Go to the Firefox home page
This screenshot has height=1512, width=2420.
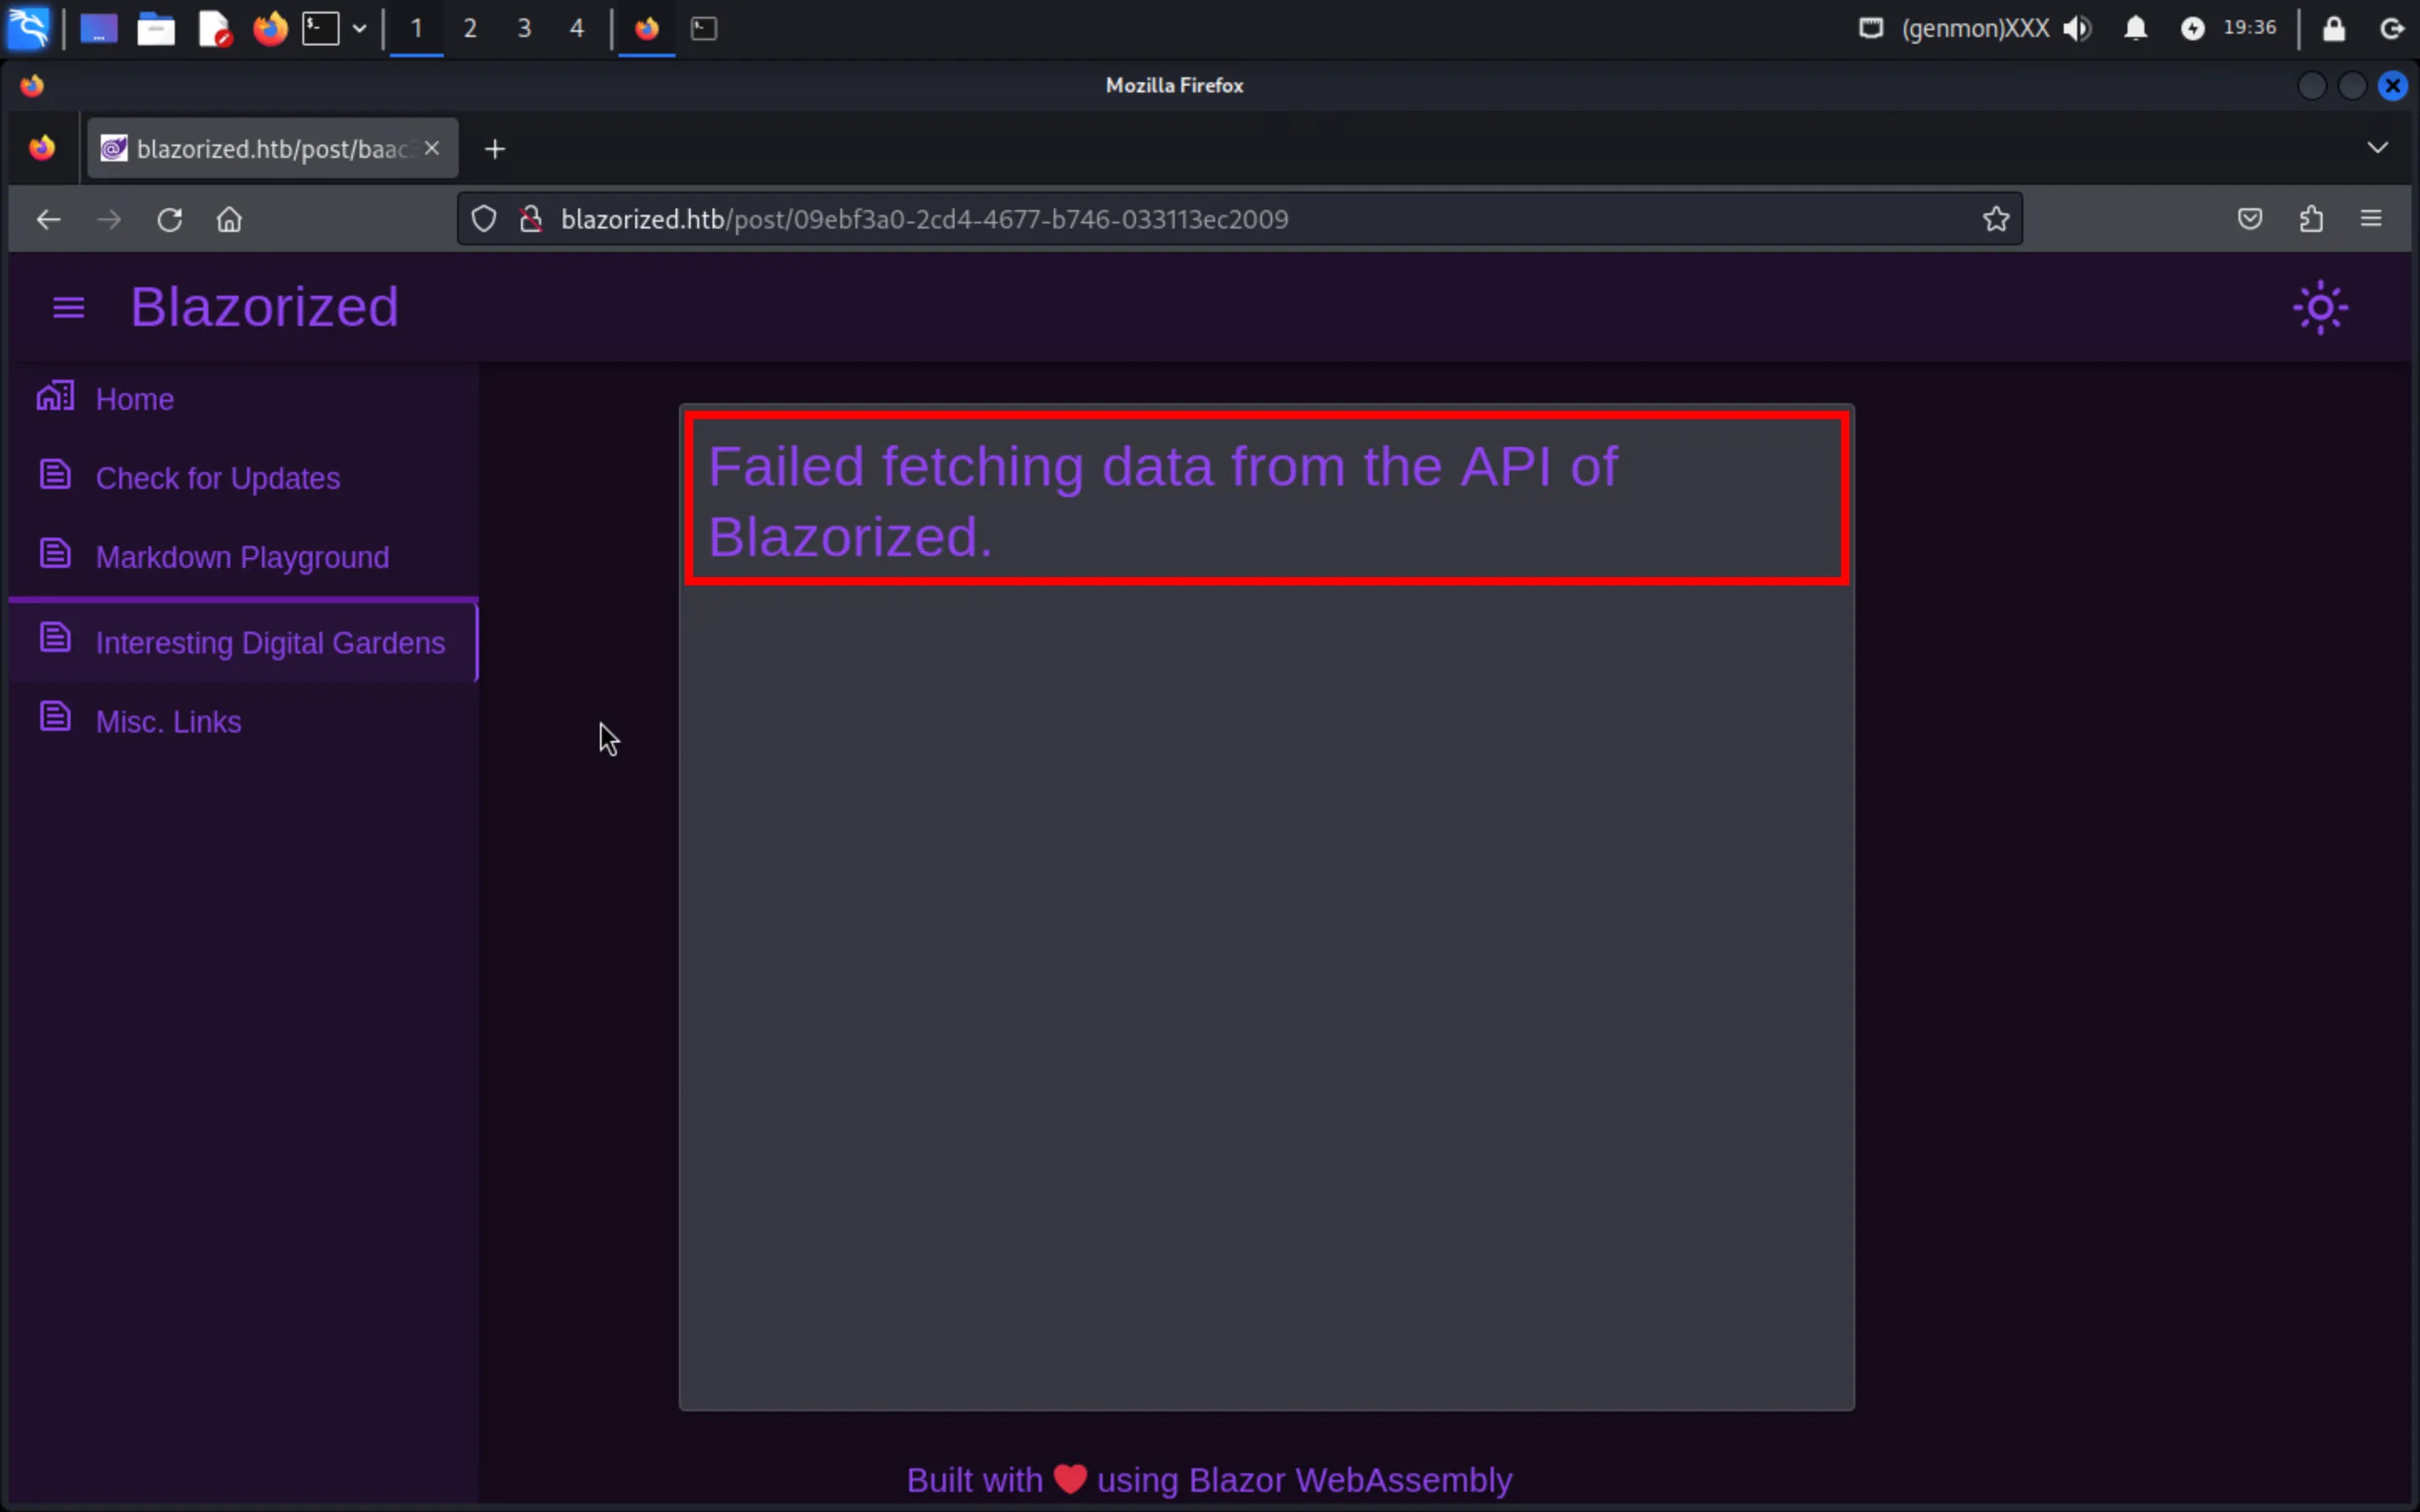click(x=229, y=219)
